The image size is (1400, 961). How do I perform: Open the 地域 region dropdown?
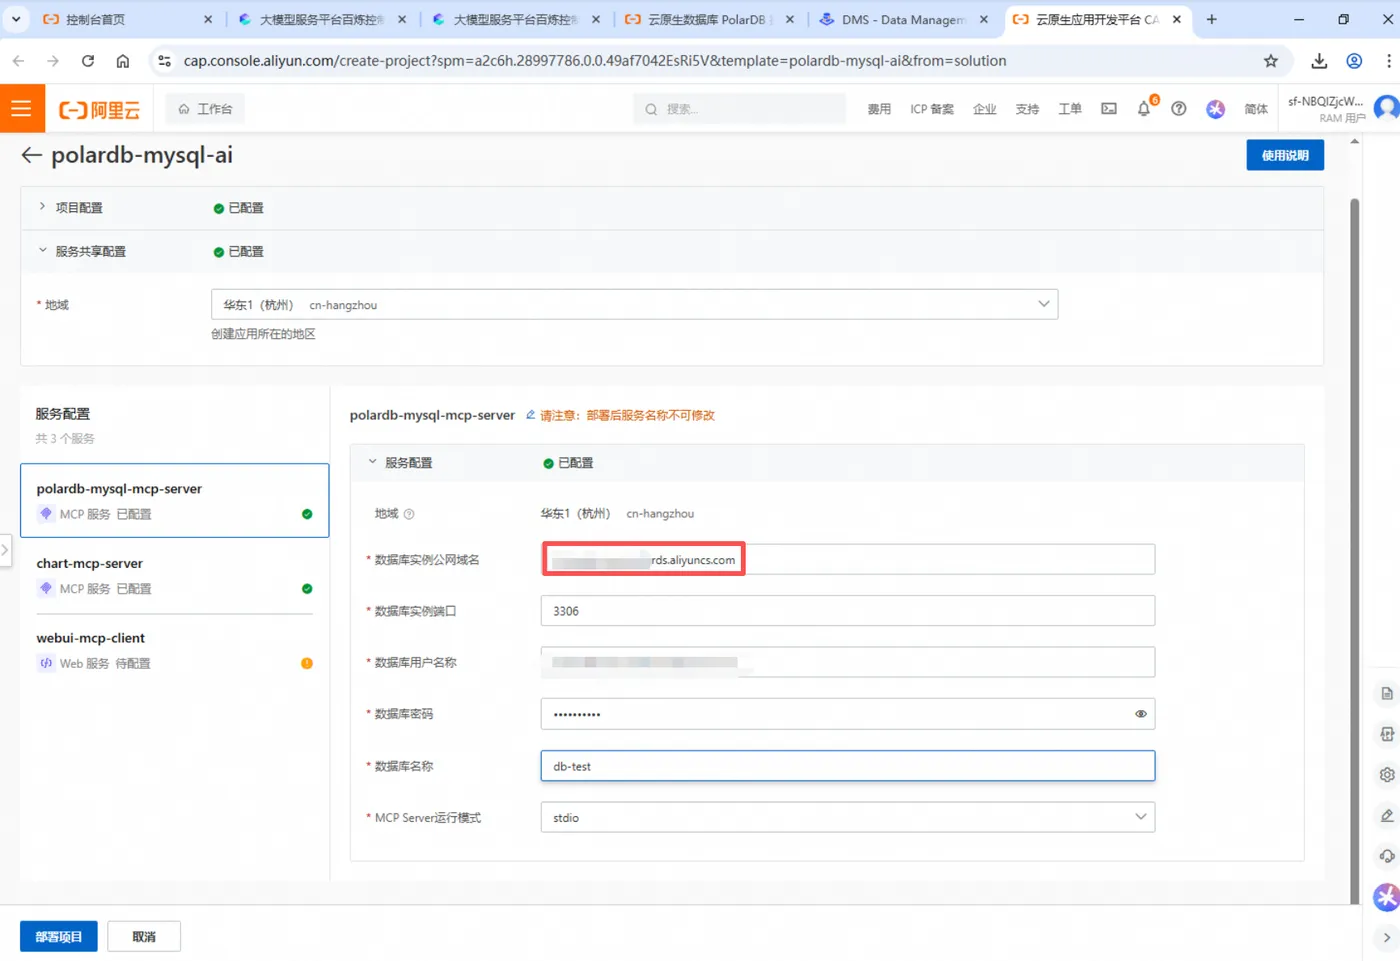point(634,305)
